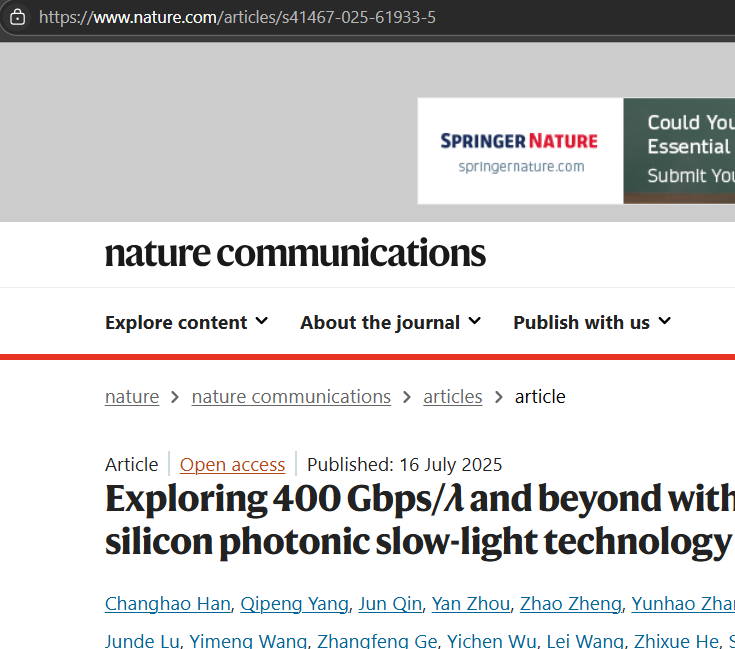
Task: Go to nature breadcrumb link
Action: click(x=132, y=397)
